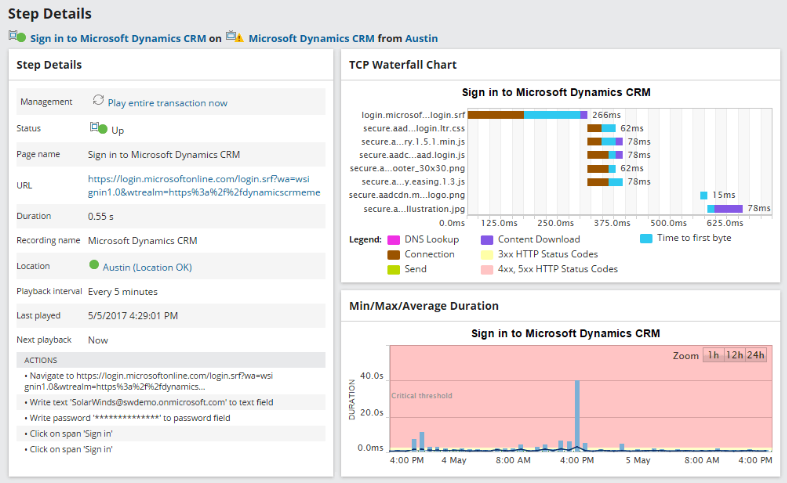Click the warning transaction icon before Microsoft Dynamics CRM
This screenshot has height=483, width=787.
coord(234,37)
